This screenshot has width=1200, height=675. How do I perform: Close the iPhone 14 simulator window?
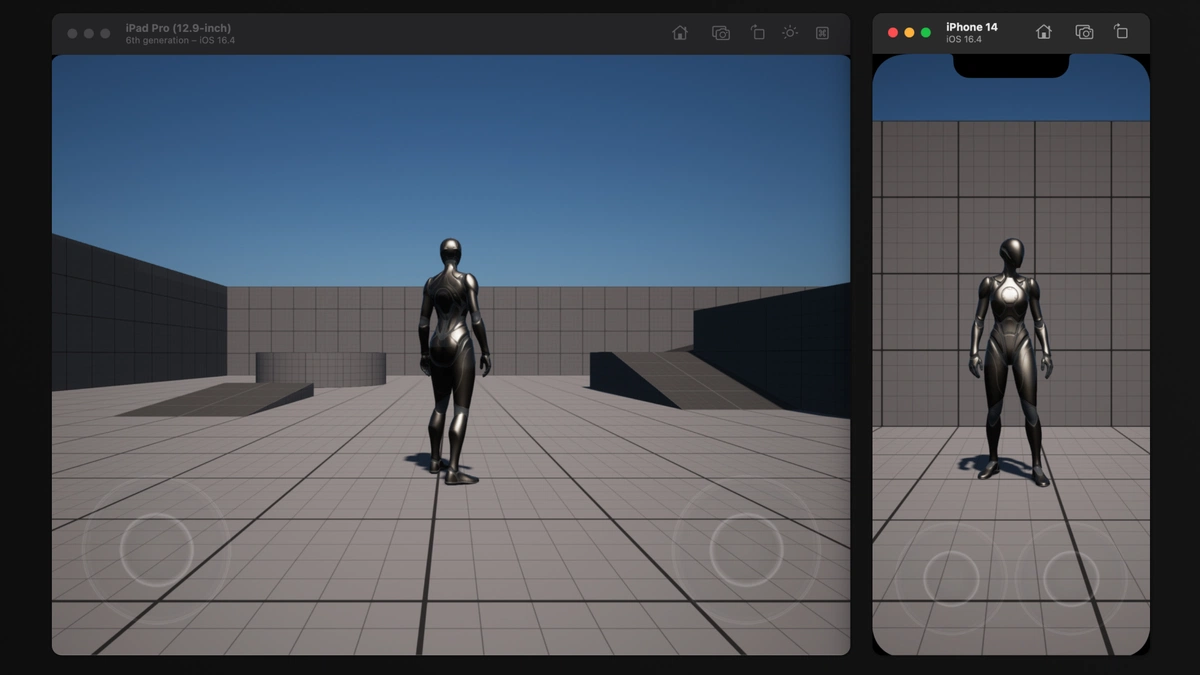tap(893, 33)
